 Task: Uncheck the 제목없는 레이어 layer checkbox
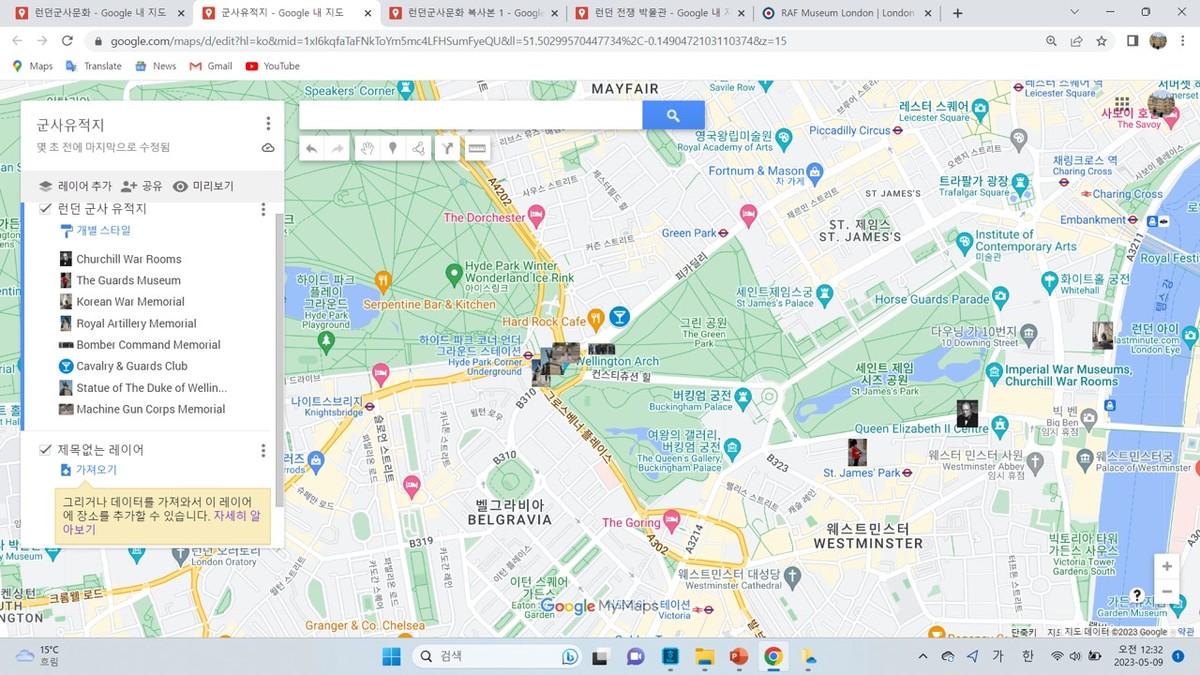point(45,449)
